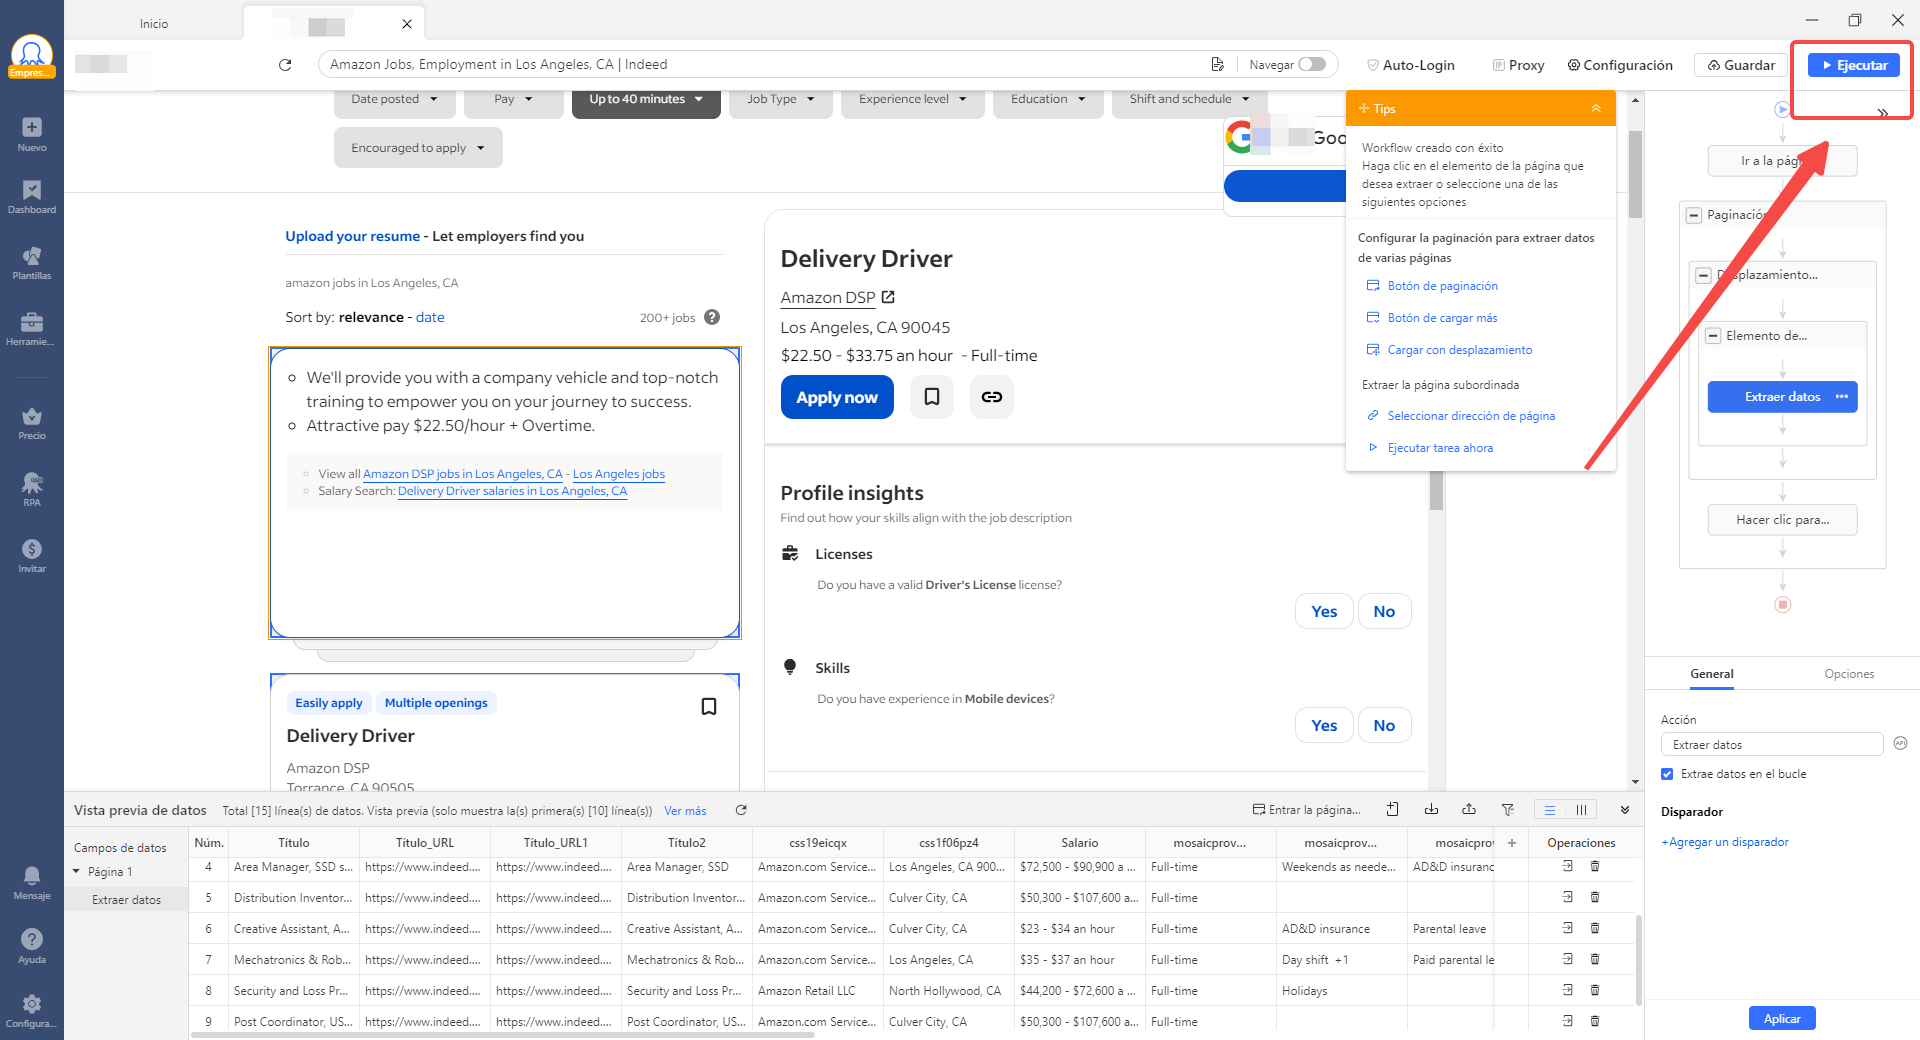
Task: Open the Nuevo sidebar icon
Action: tap(32, 134)
